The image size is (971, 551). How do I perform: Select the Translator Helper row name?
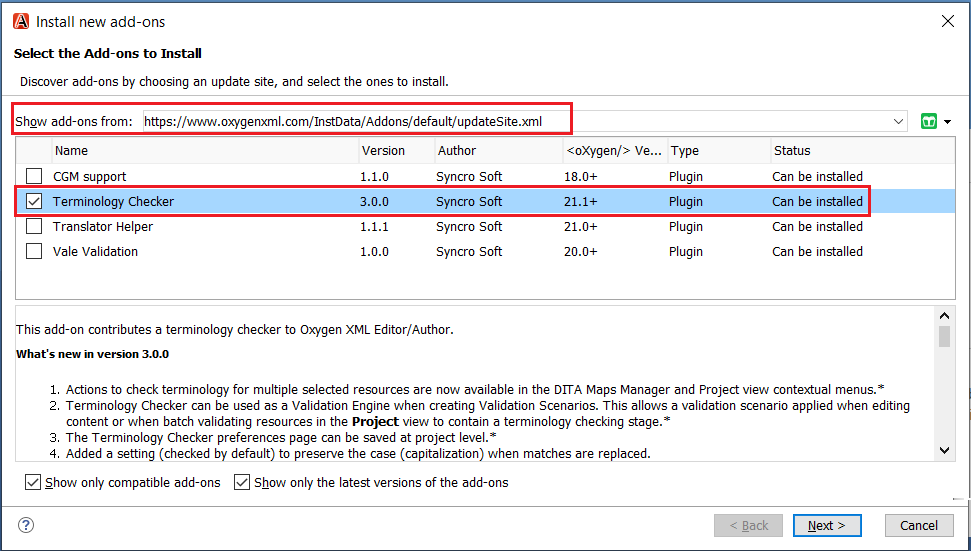tap(103, 227)
